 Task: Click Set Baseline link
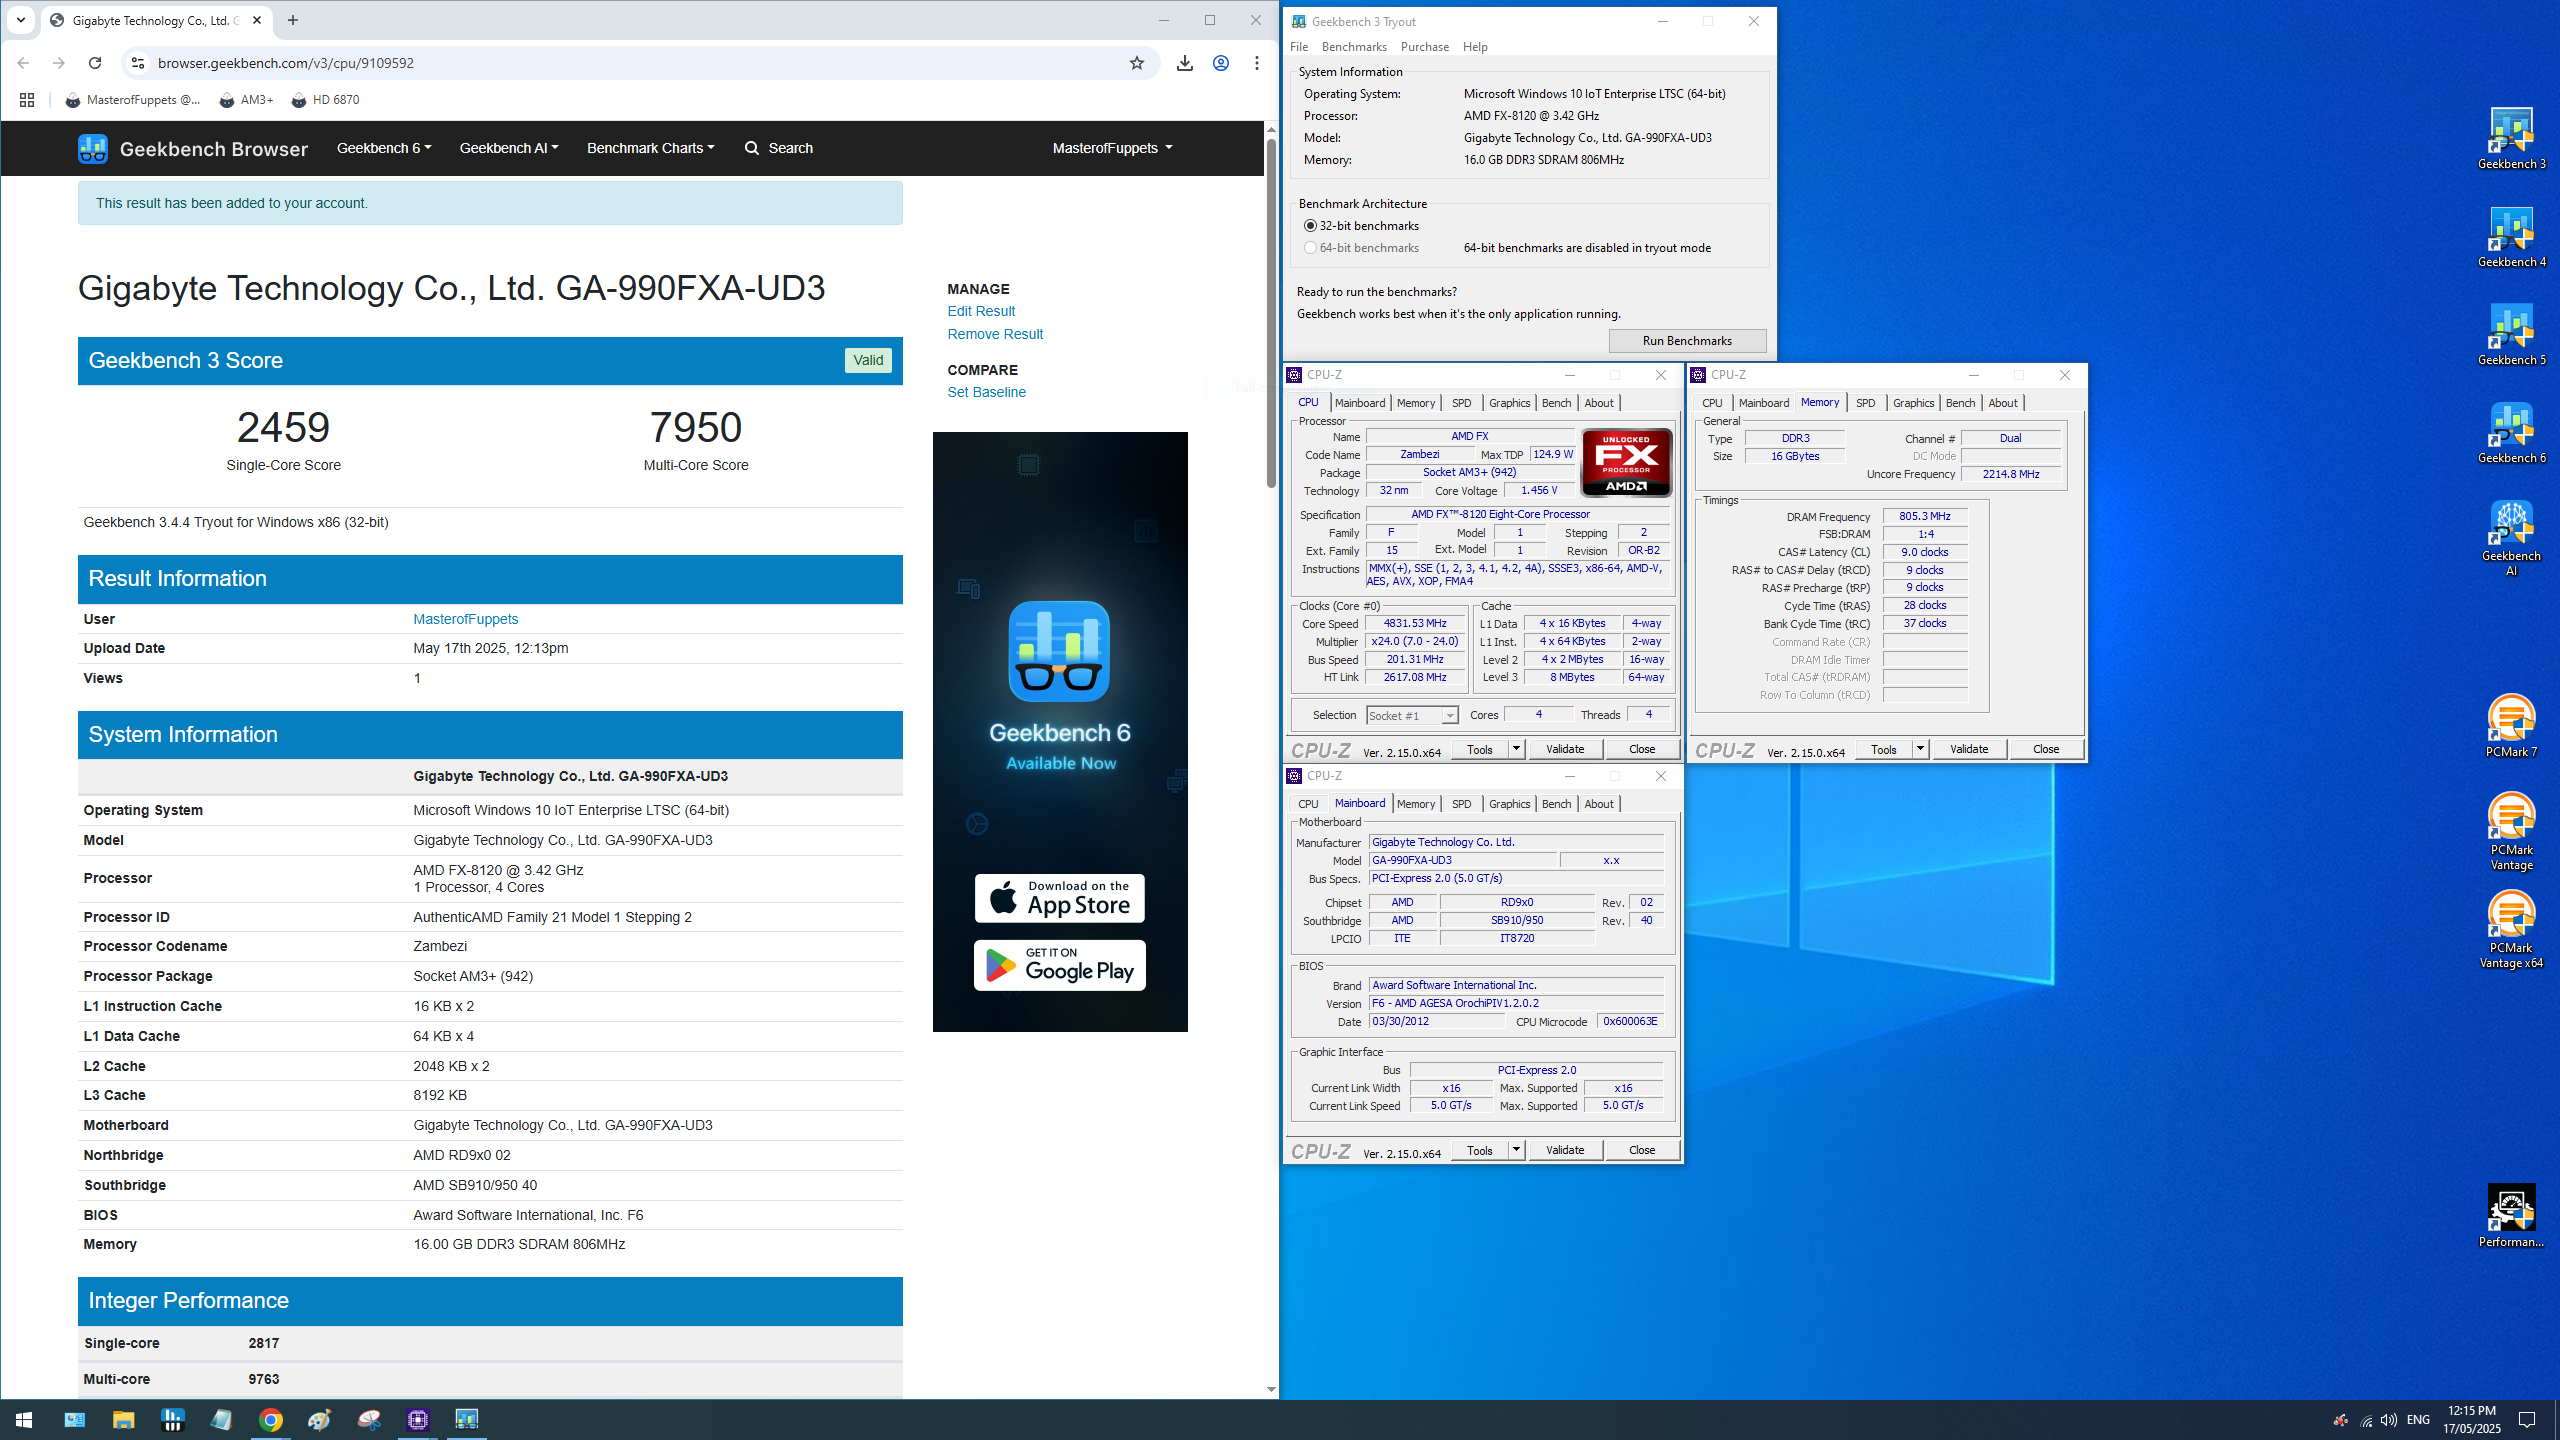(986, 392)
